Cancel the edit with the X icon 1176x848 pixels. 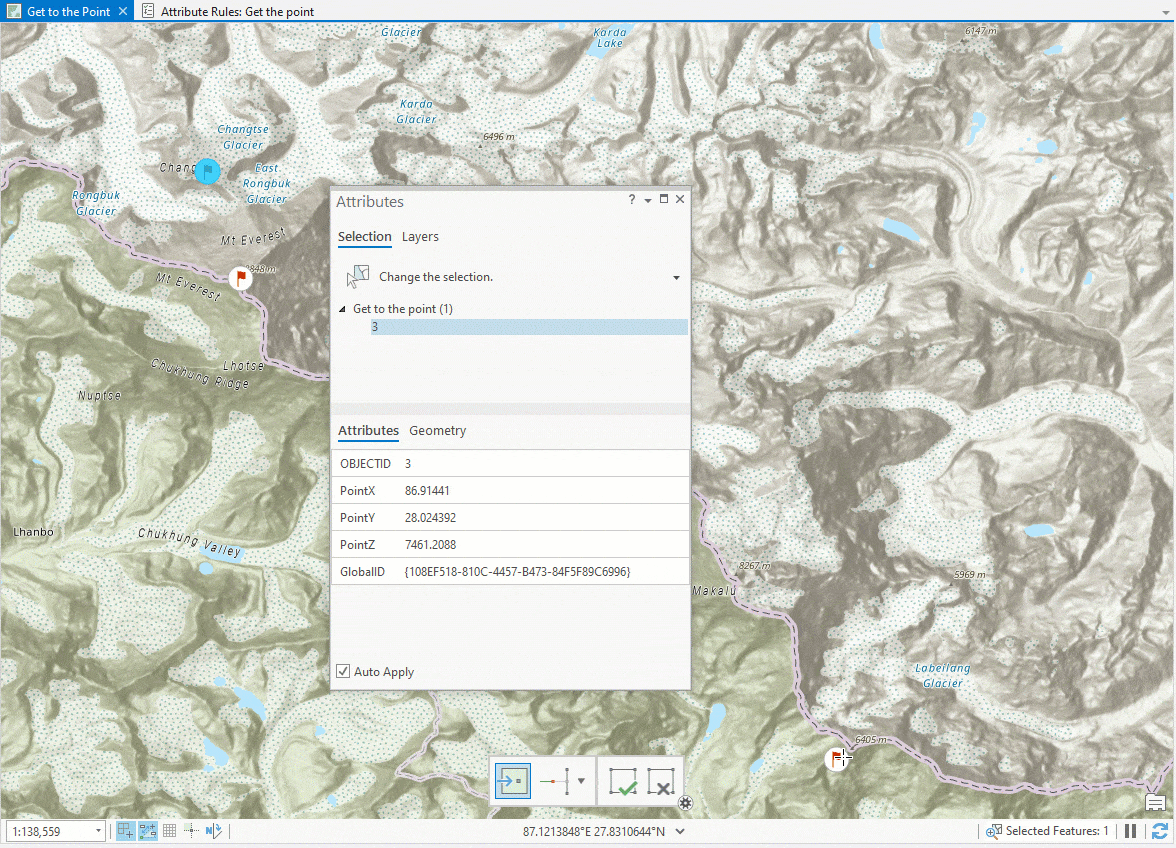(661, 781)
